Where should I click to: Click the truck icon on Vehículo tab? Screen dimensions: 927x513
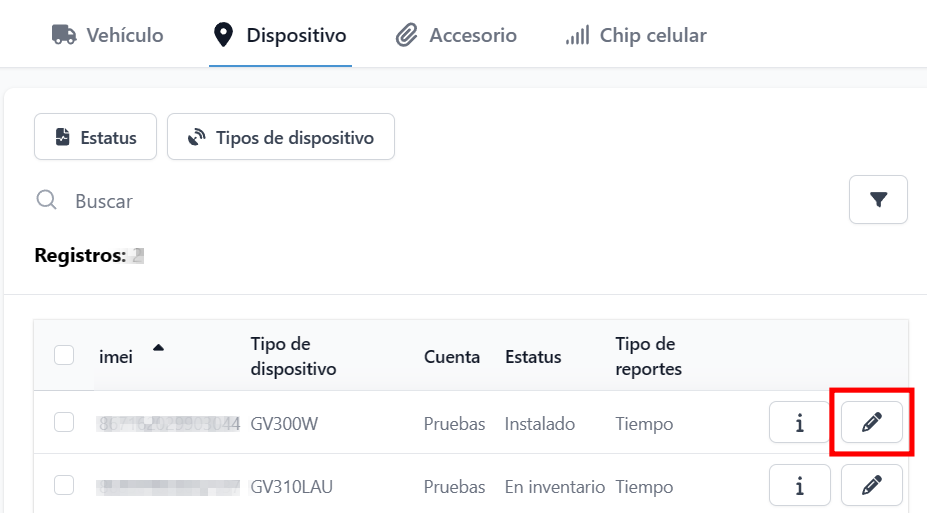coord(64,35)
